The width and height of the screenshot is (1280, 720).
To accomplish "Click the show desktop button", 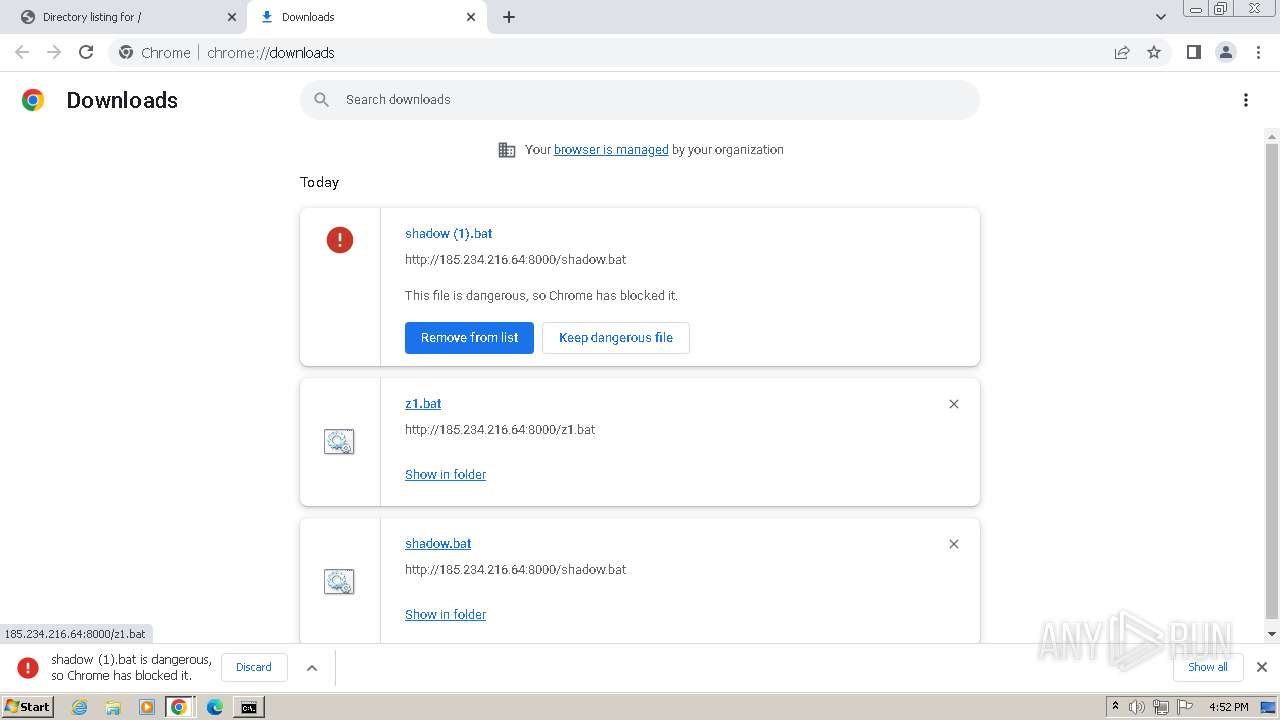I will (1270, 707).
